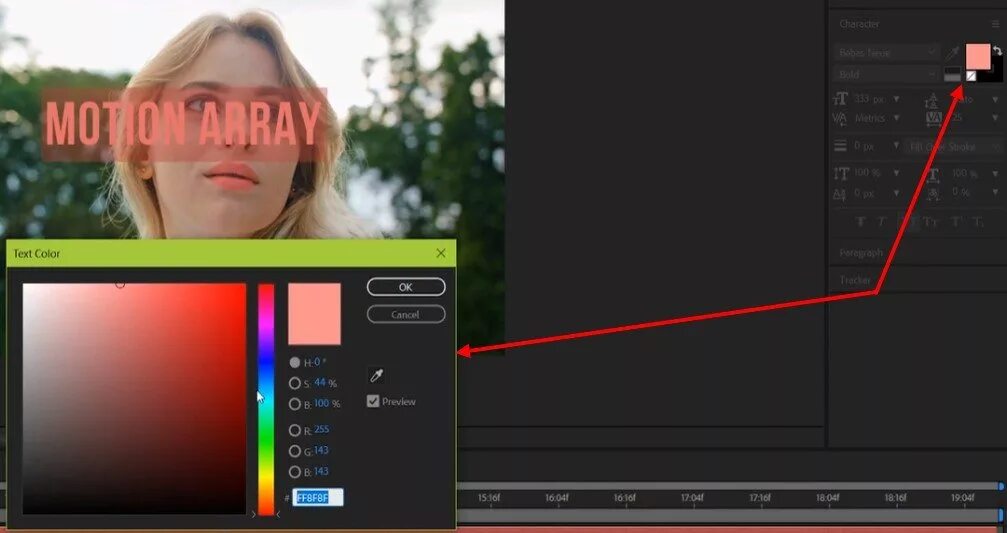Click the hex field showing FF8F8F
This screenshot has height=533, width=1007.
click(318, 498)
